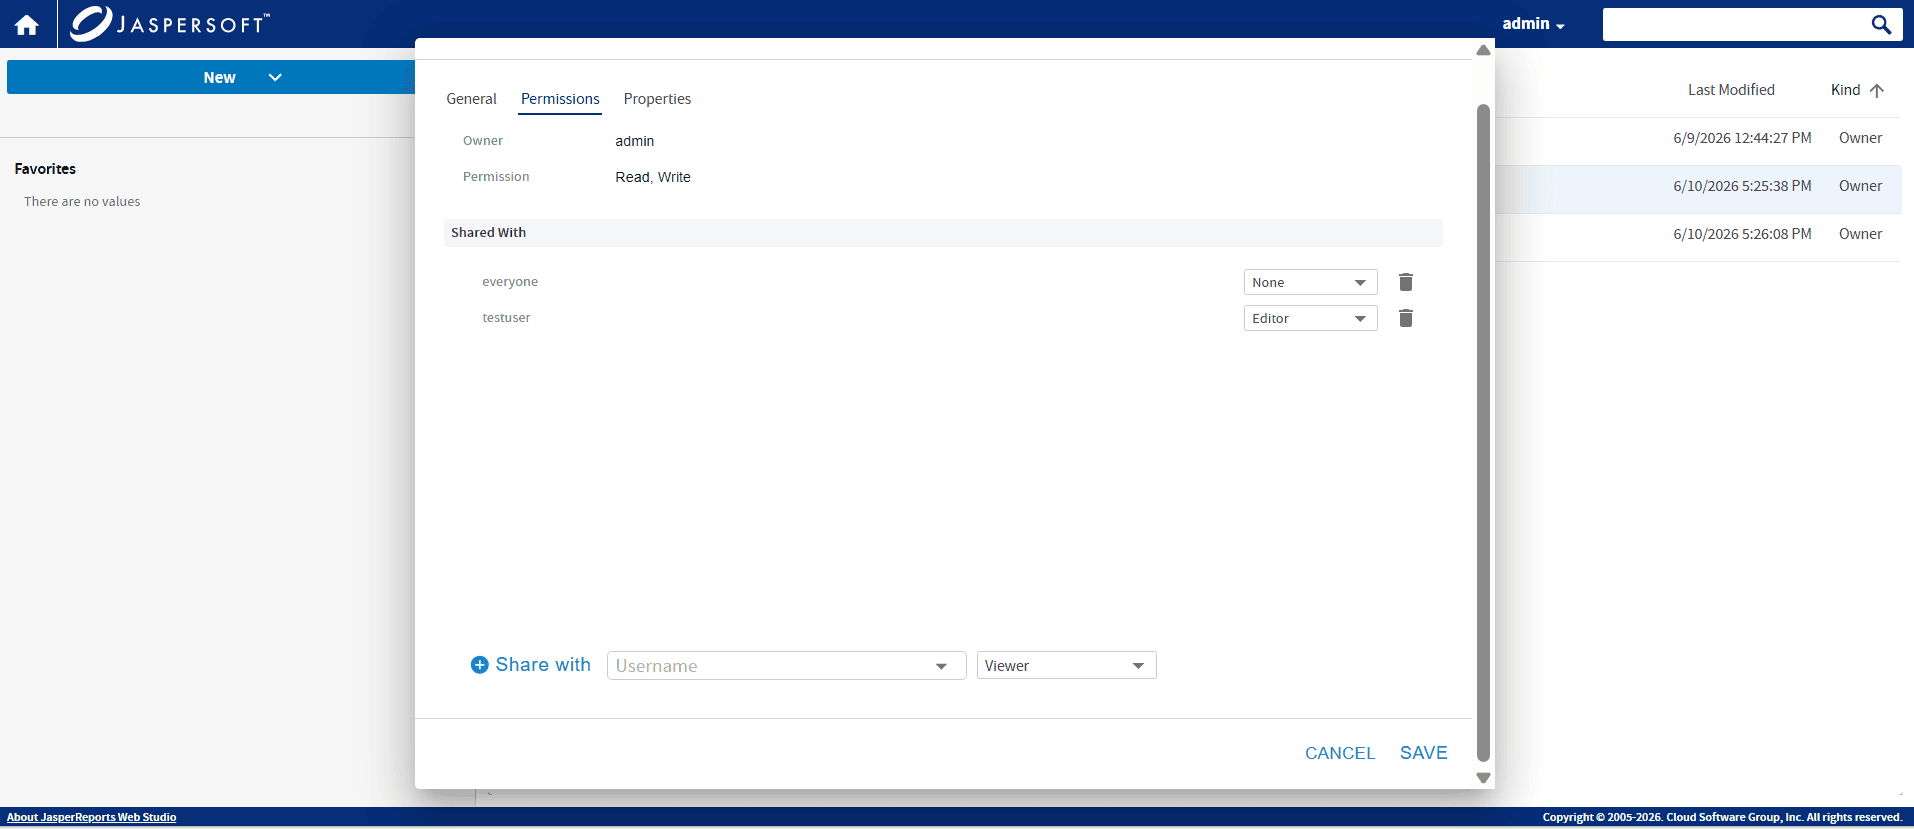Go to the home icon
This screenshot has height=829, width=1914.
[x=27, y=25]
